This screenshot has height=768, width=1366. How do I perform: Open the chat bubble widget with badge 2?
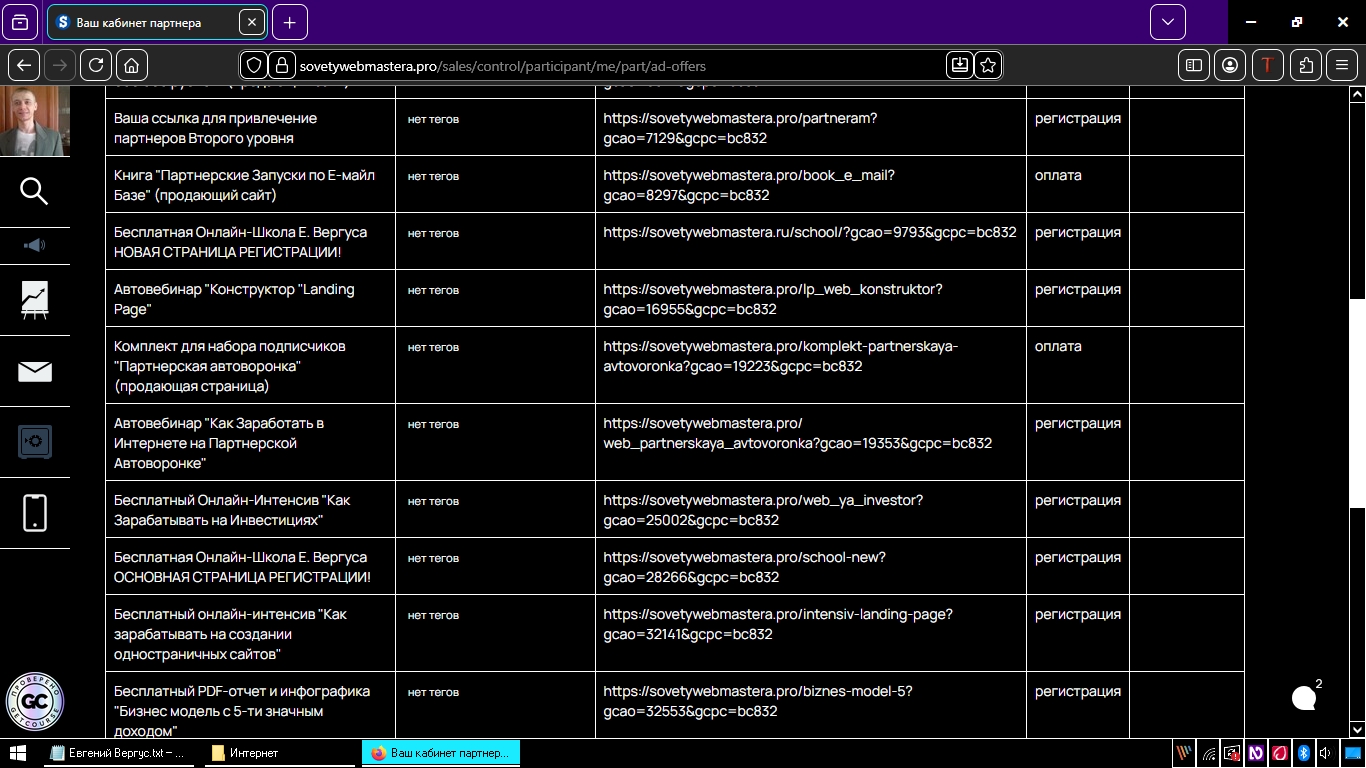[x=1304, y=698]
